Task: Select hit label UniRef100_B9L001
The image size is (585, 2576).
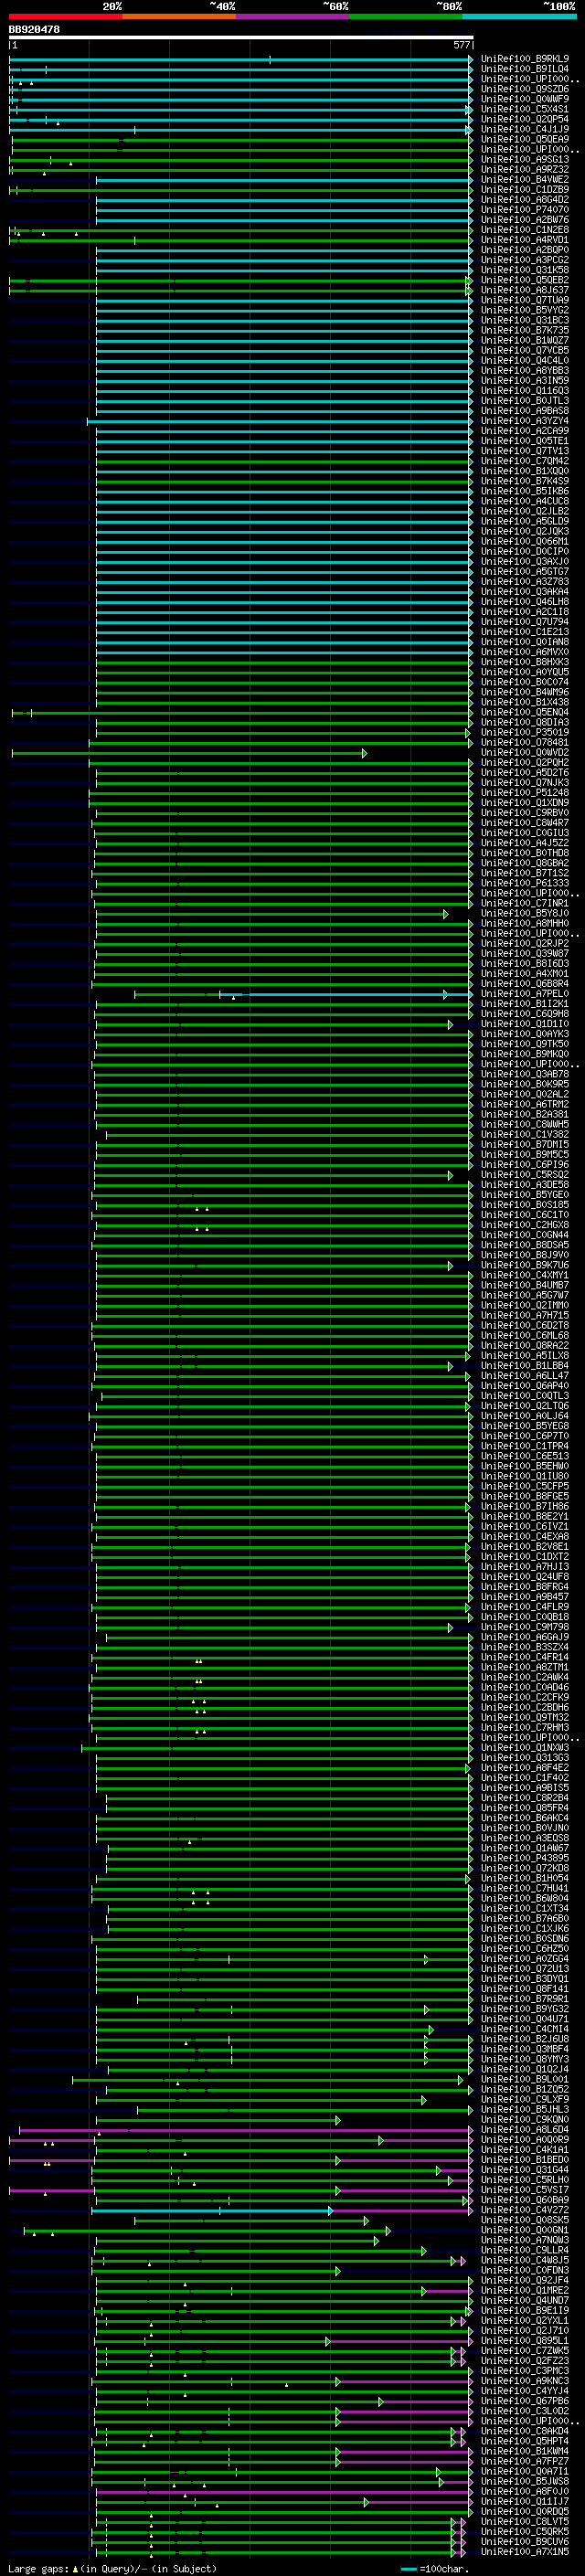Action: pyautogui.click(x=525, y=2079)
